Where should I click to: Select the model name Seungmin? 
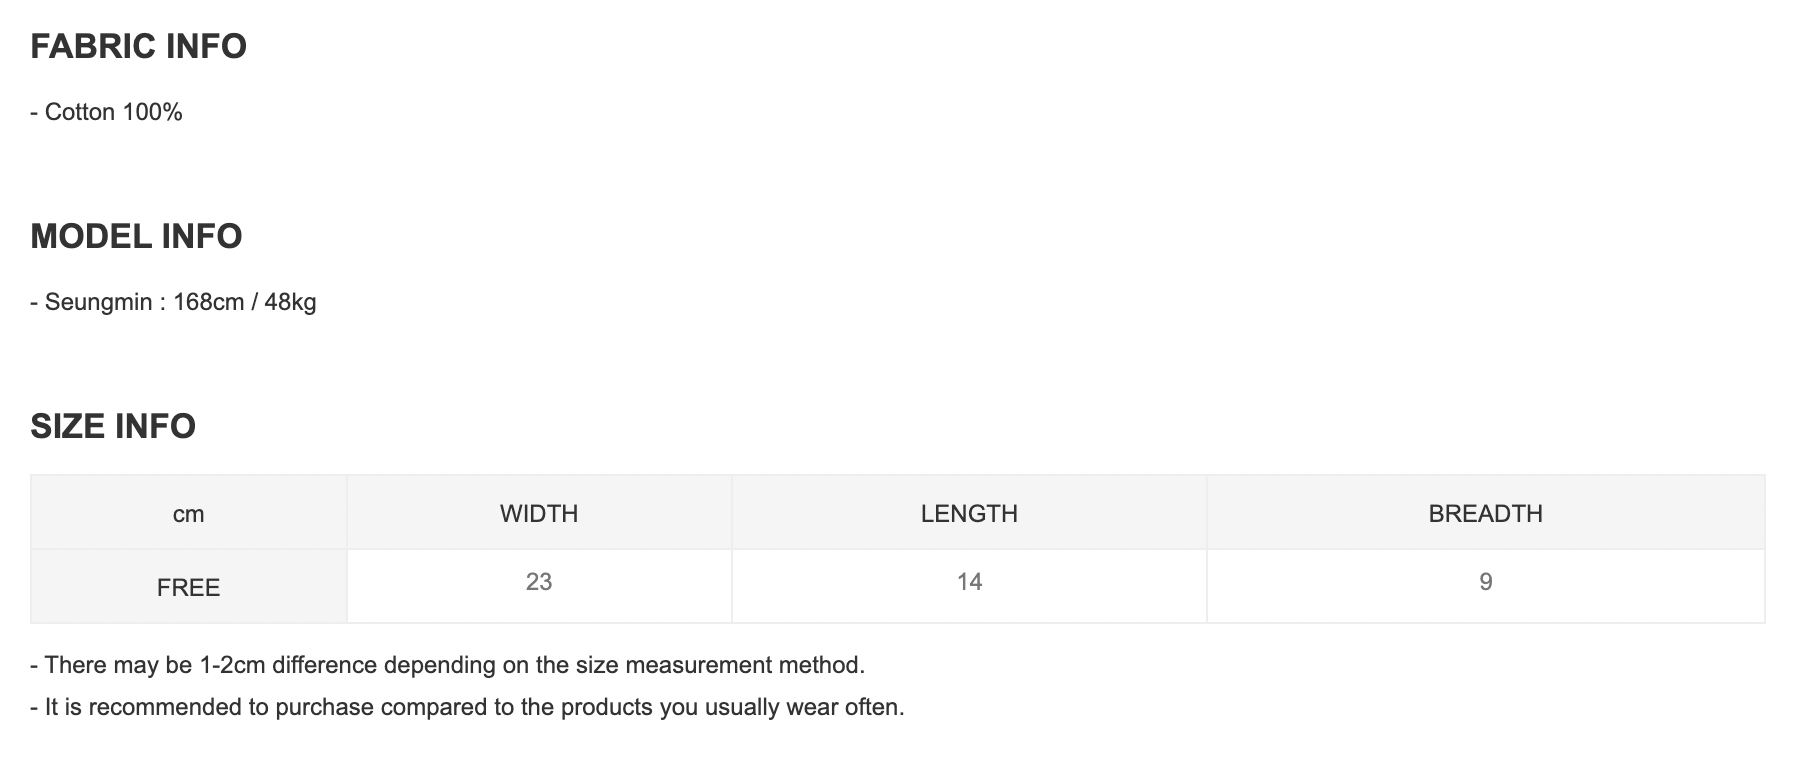(98, 302)
